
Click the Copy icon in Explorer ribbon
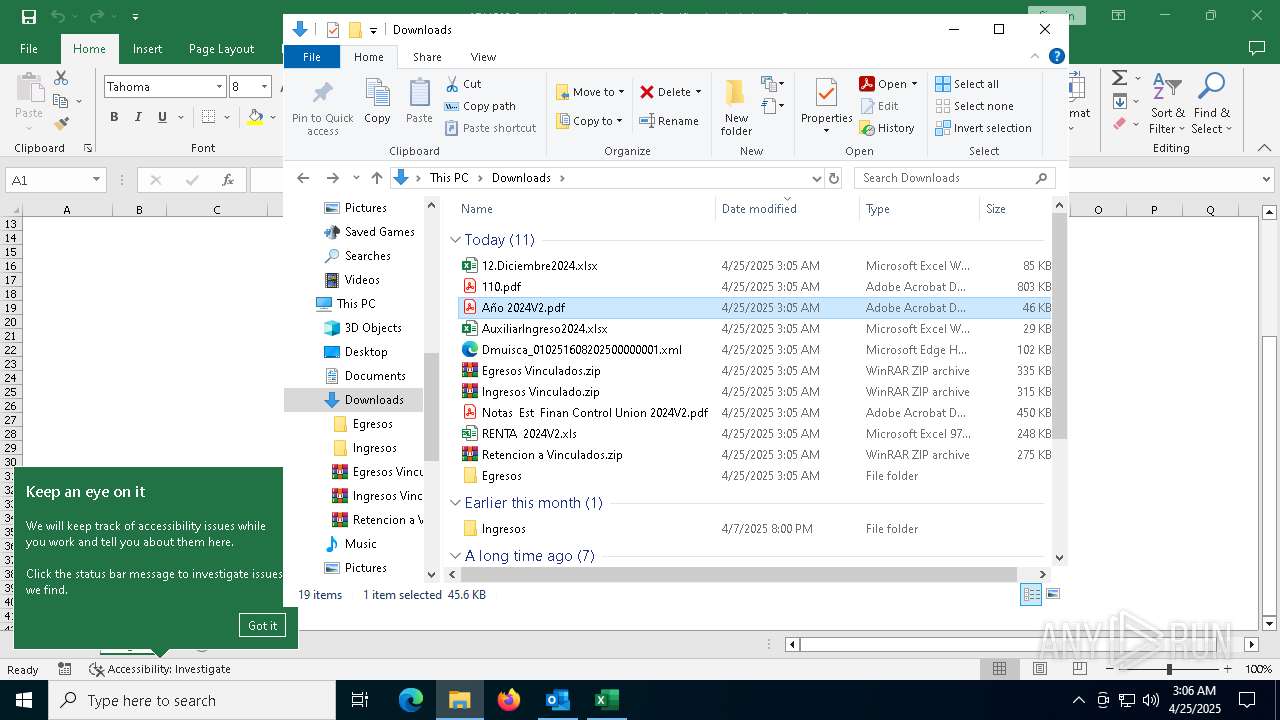[377, 101]
